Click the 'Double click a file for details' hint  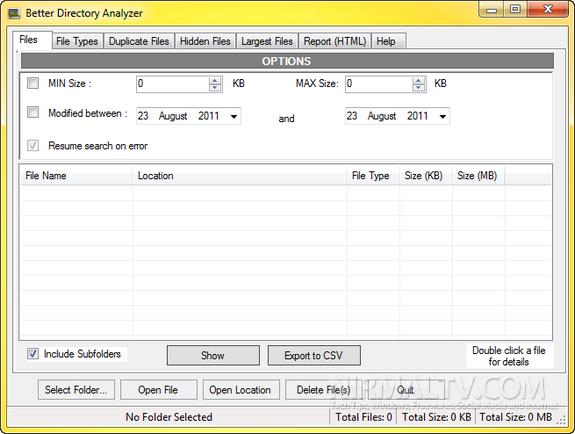[x=509, y=356]
